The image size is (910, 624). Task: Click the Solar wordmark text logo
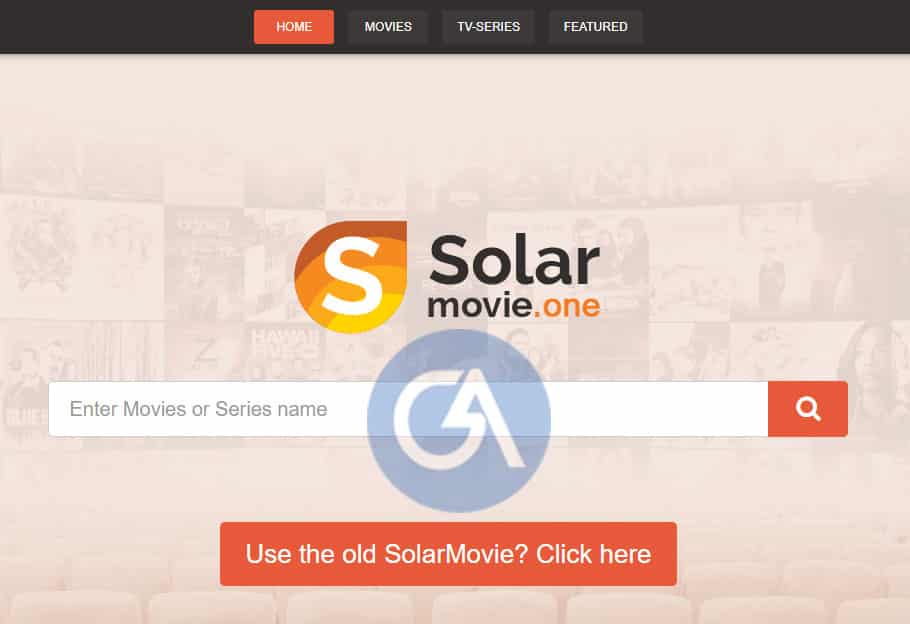[514, 260]
